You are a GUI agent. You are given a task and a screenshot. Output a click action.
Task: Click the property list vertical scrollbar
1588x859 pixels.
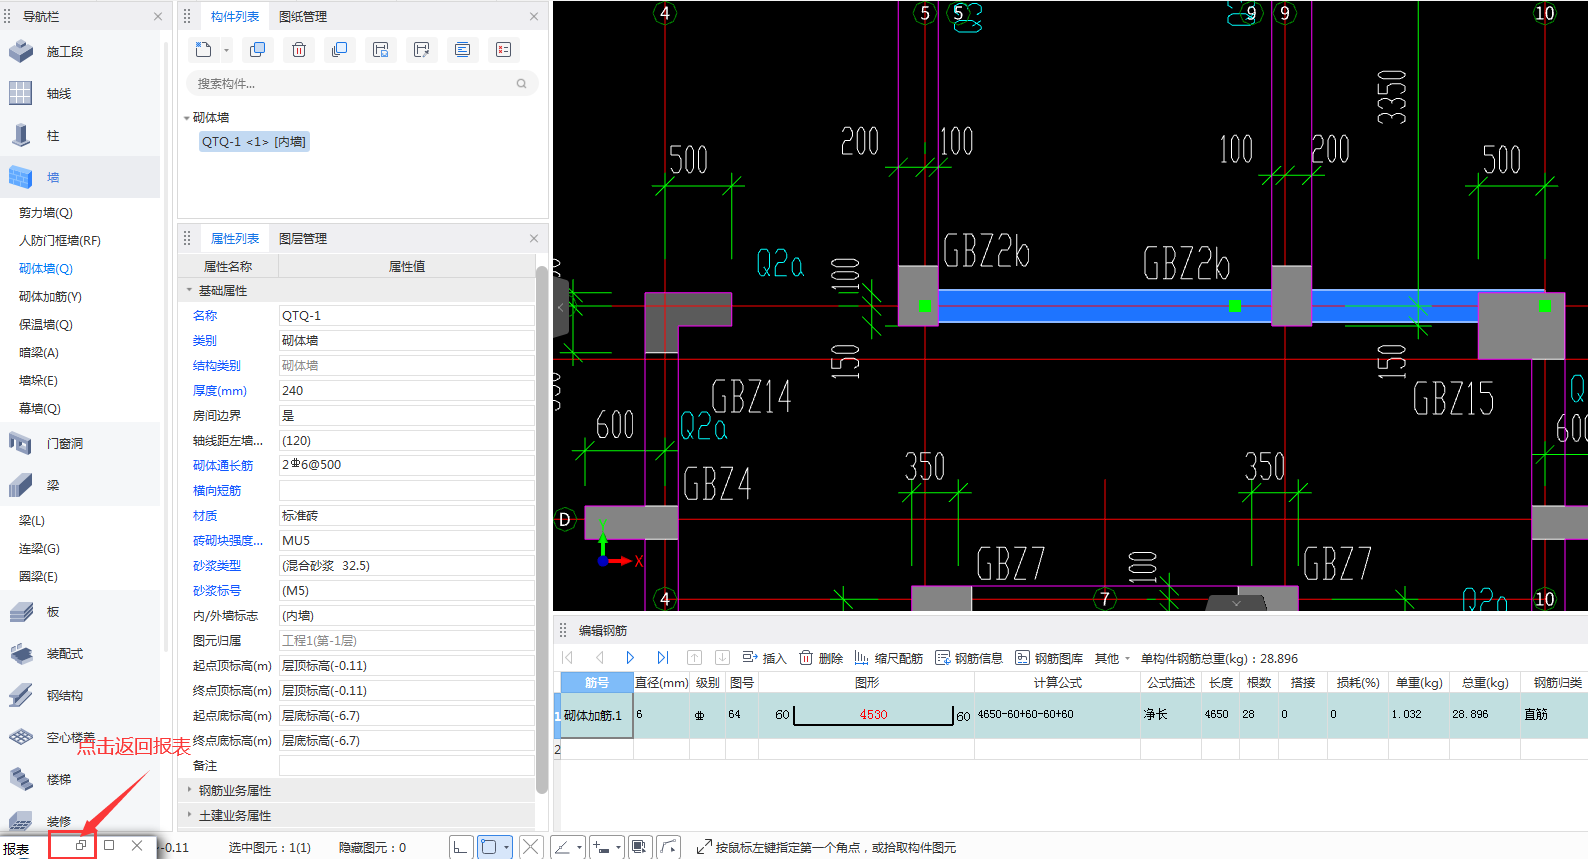click(x=542, y=530)
